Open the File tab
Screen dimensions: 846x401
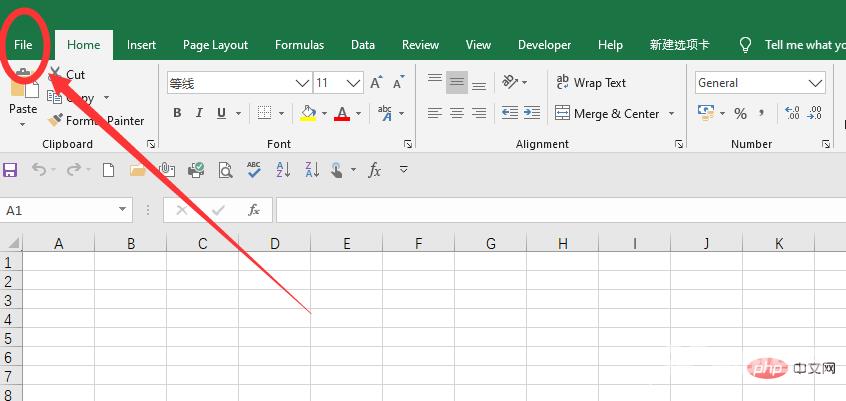23,45
